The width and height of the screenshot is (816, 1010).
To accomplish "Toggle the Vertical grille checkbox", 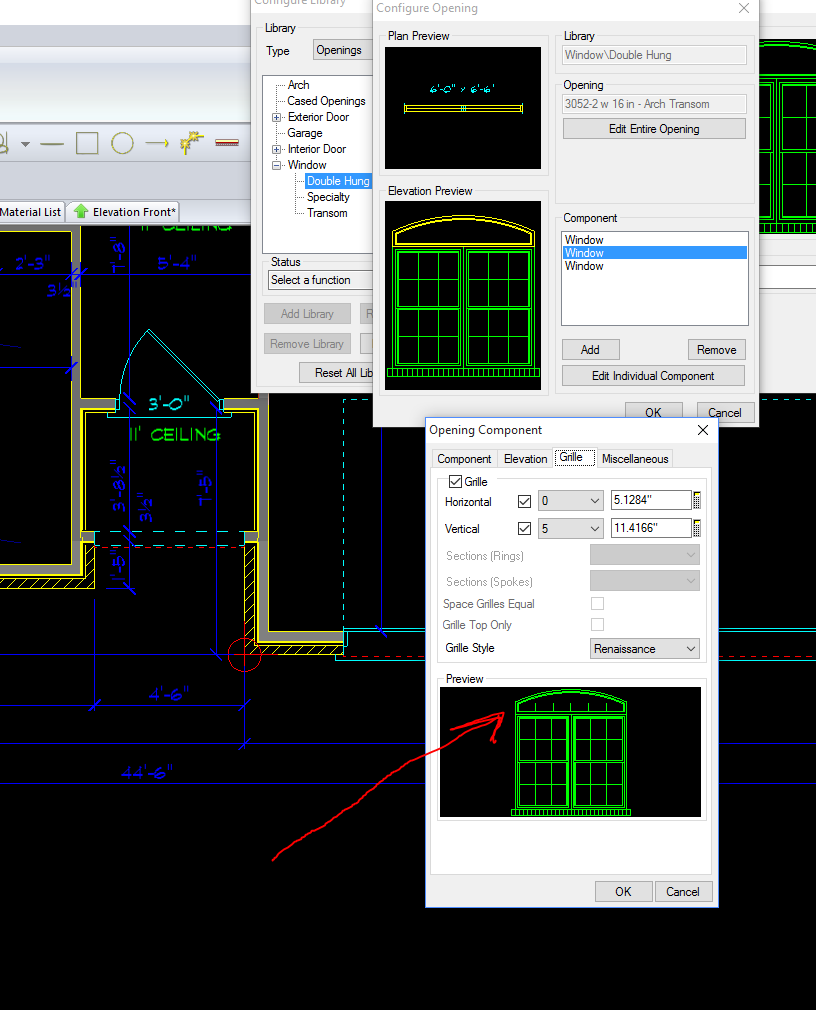I will [523, 528].
